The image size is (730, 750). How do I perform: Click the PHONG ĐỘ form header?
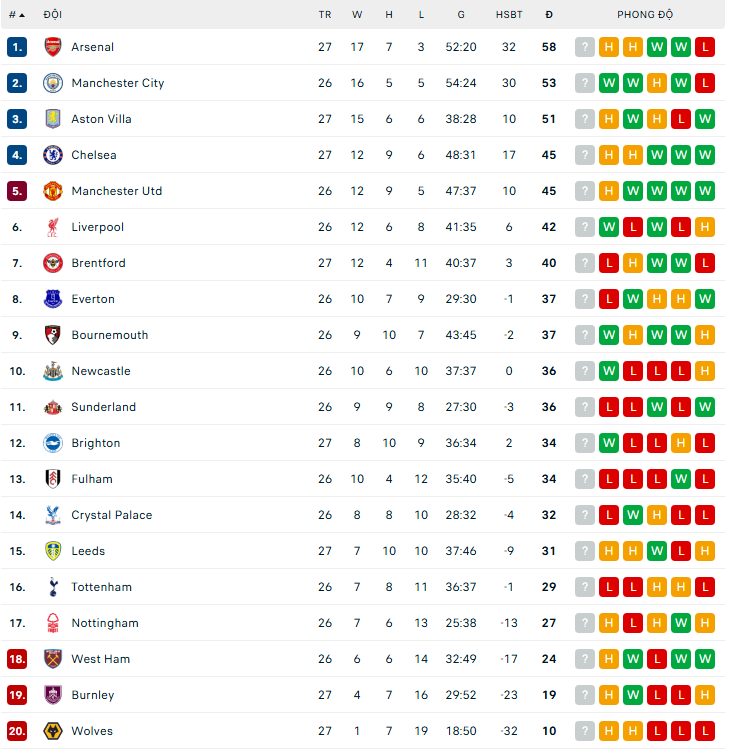coord(645,15)
